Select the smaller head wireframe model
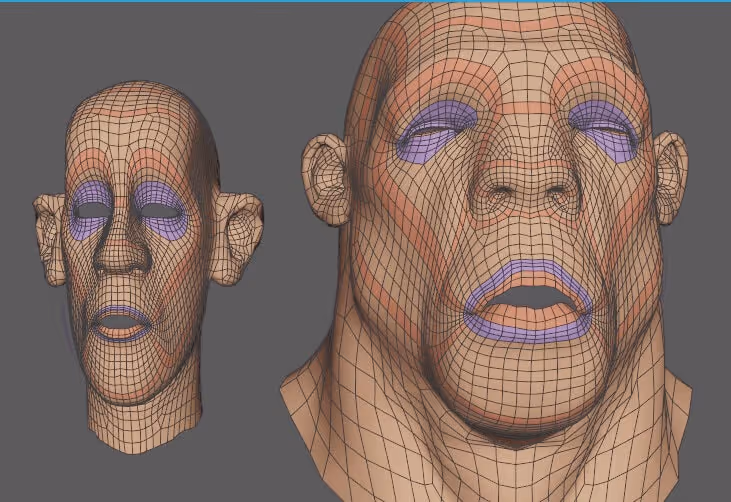This screenshot has width=731, height=502. (147, 268)
